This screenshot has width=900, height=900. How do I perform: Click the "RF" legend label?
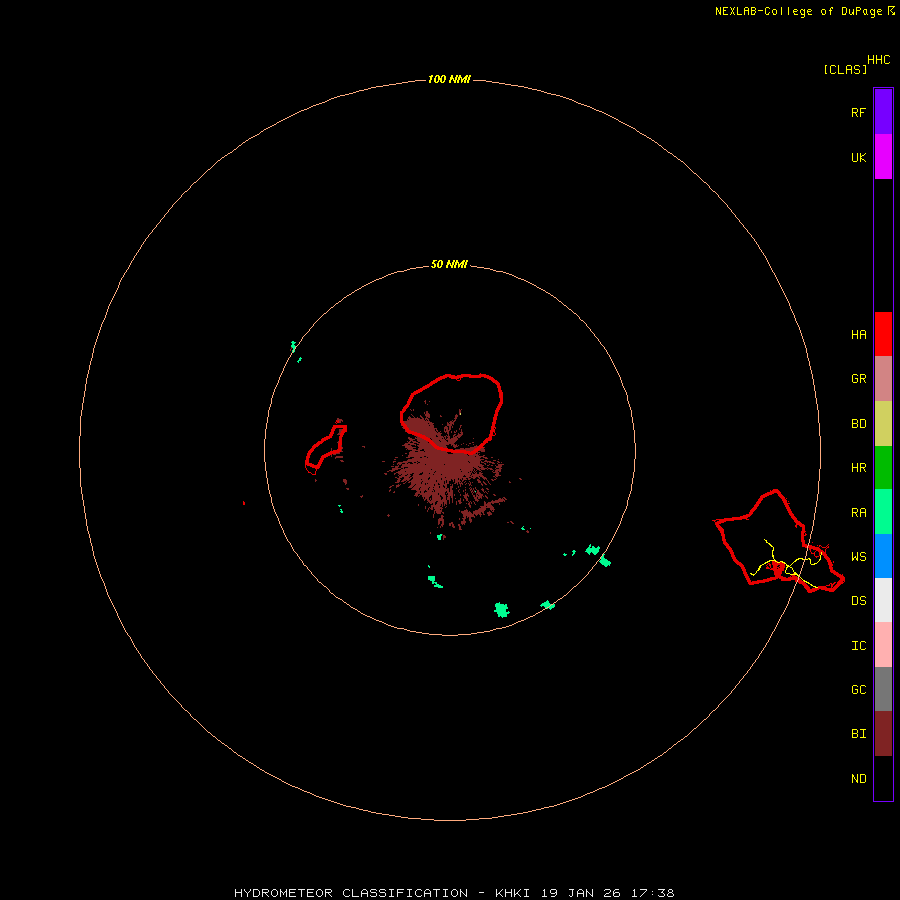point(859,112)
